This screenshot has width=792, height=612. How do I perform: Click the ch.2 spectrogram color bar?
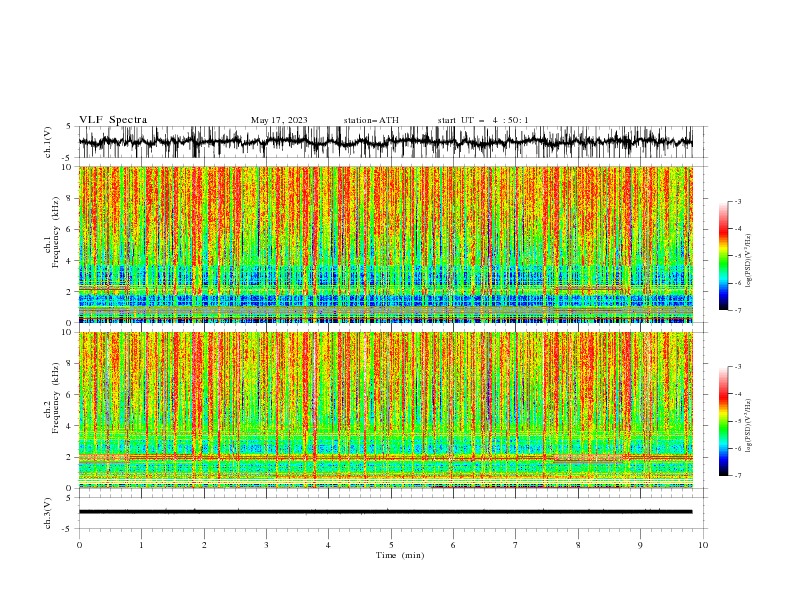pos(723,421)
